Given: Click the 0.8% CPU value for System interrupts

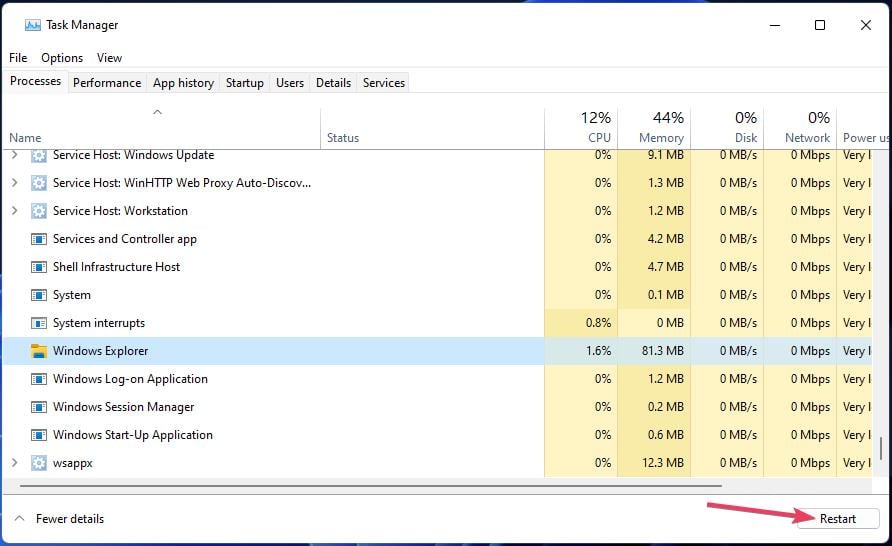Looking at the screenshot, I should [x=598, y=323].
